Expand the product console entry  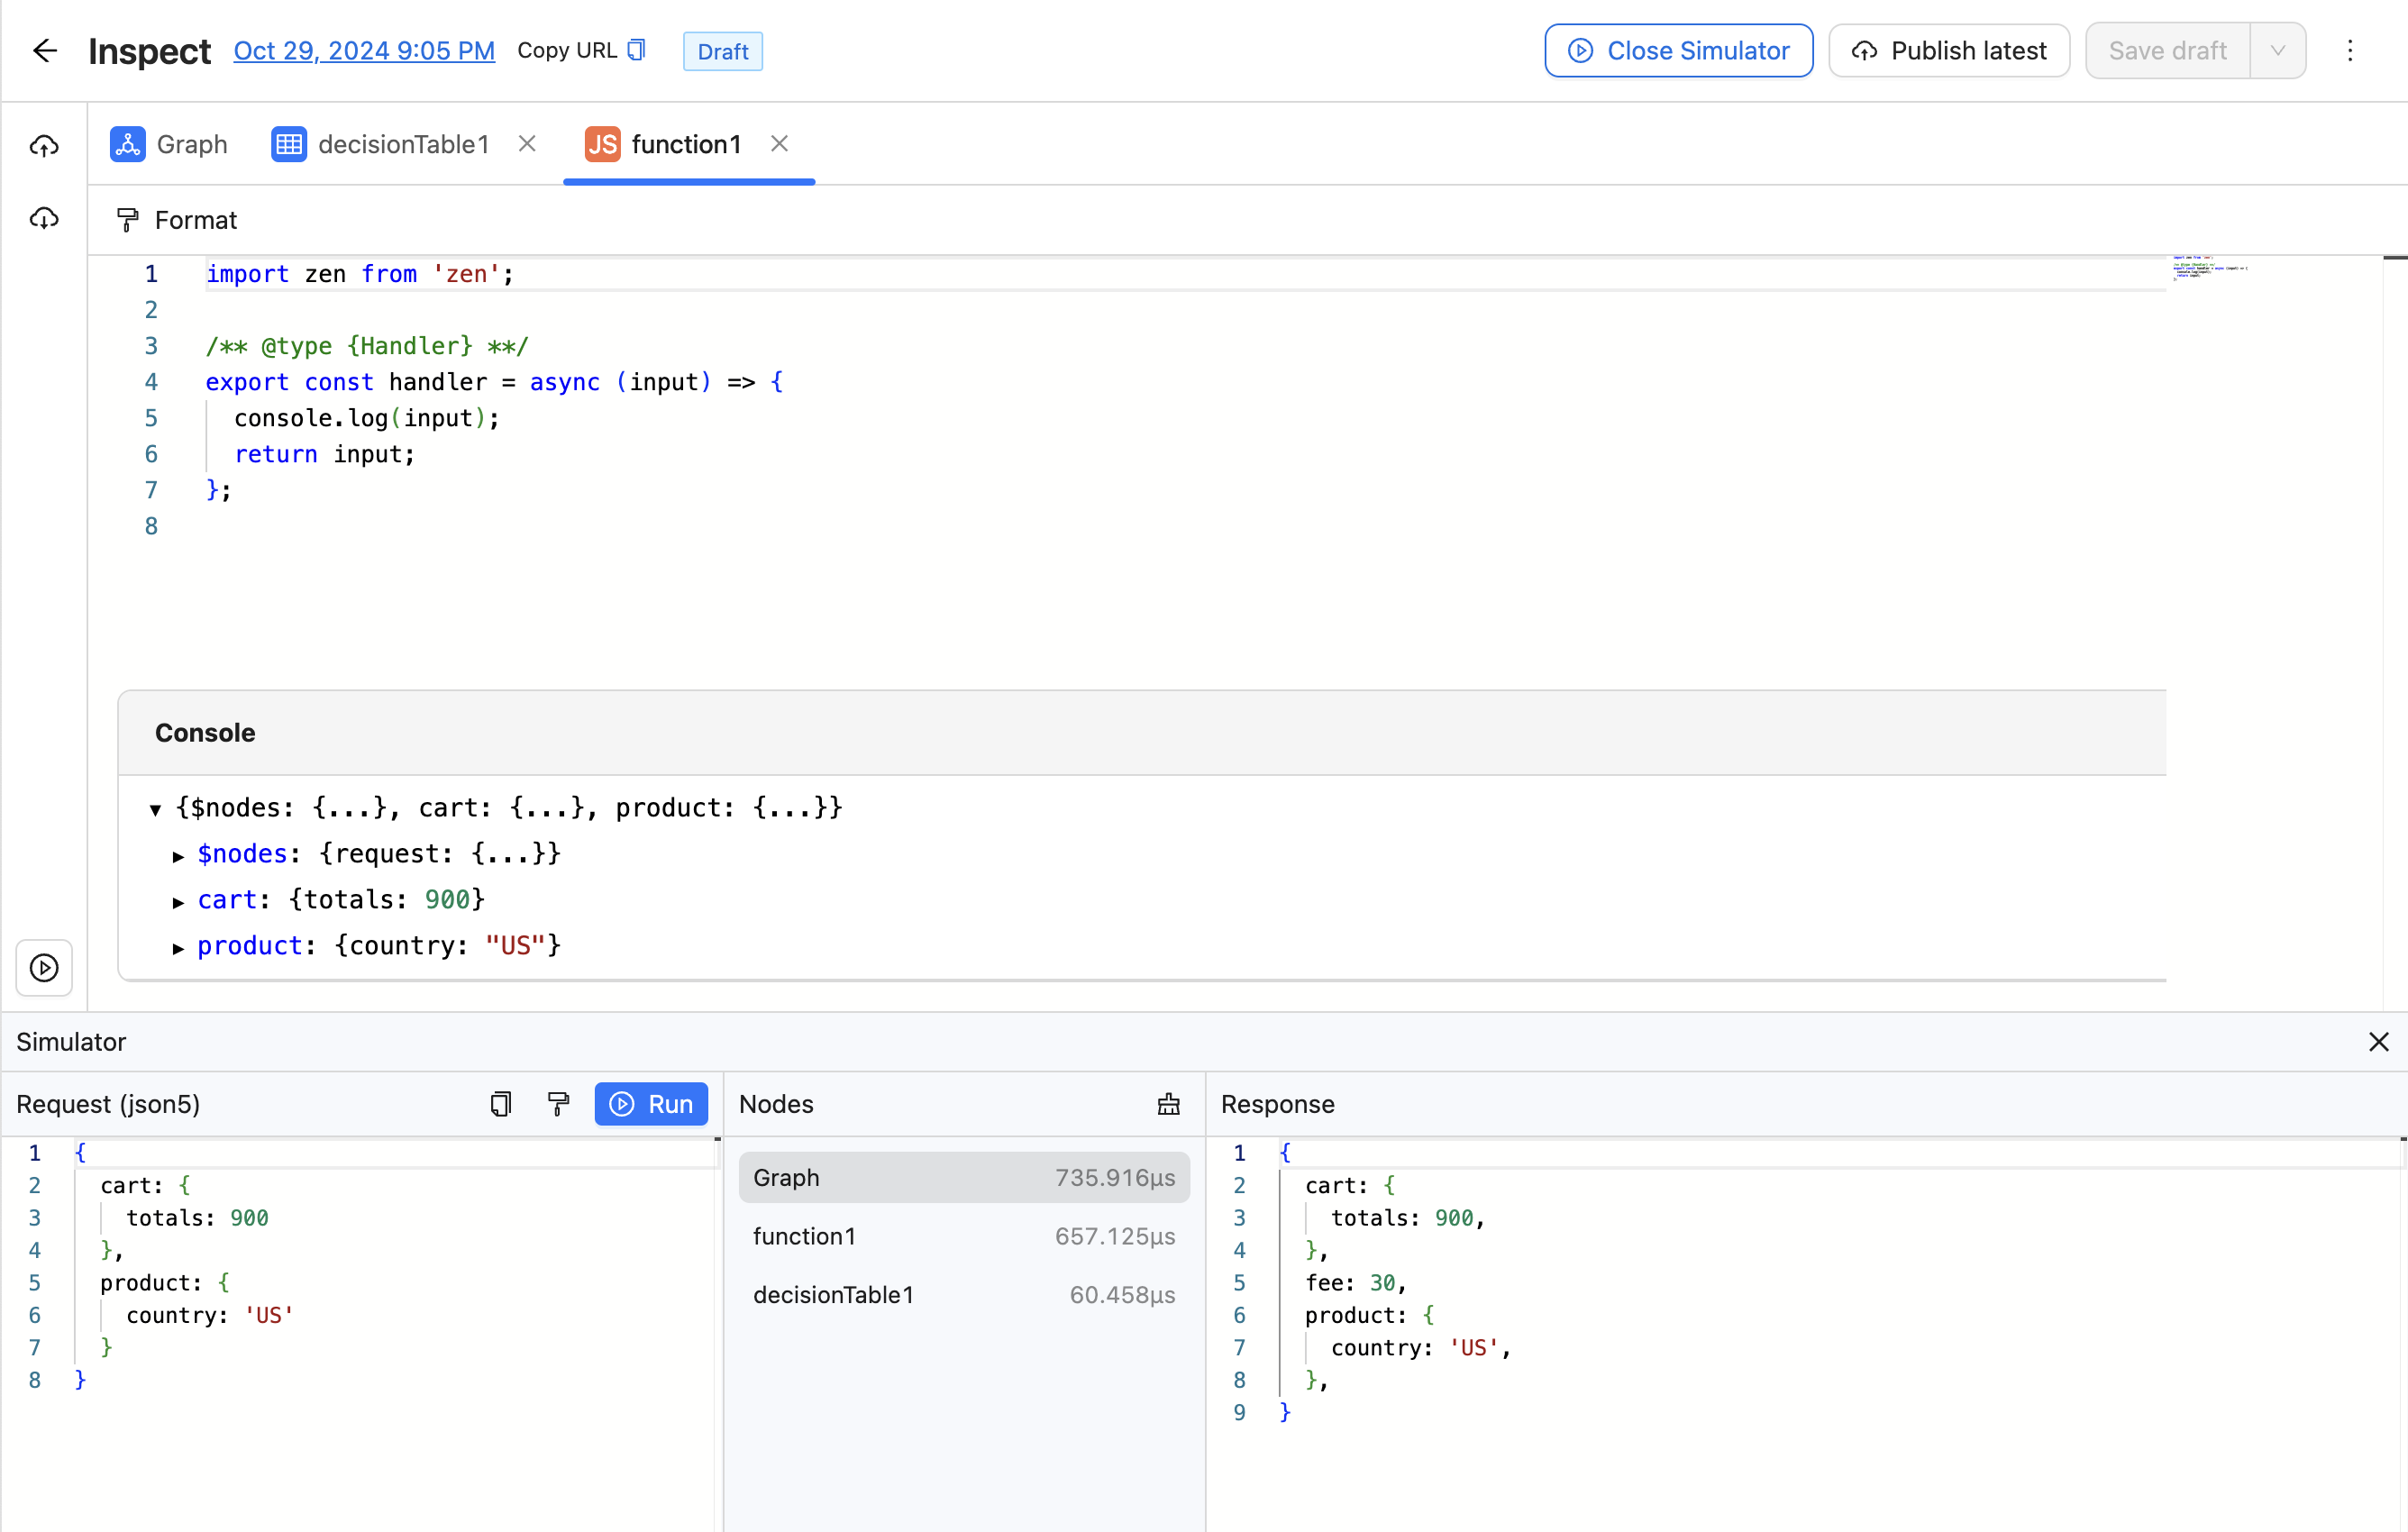pos(178,947)
